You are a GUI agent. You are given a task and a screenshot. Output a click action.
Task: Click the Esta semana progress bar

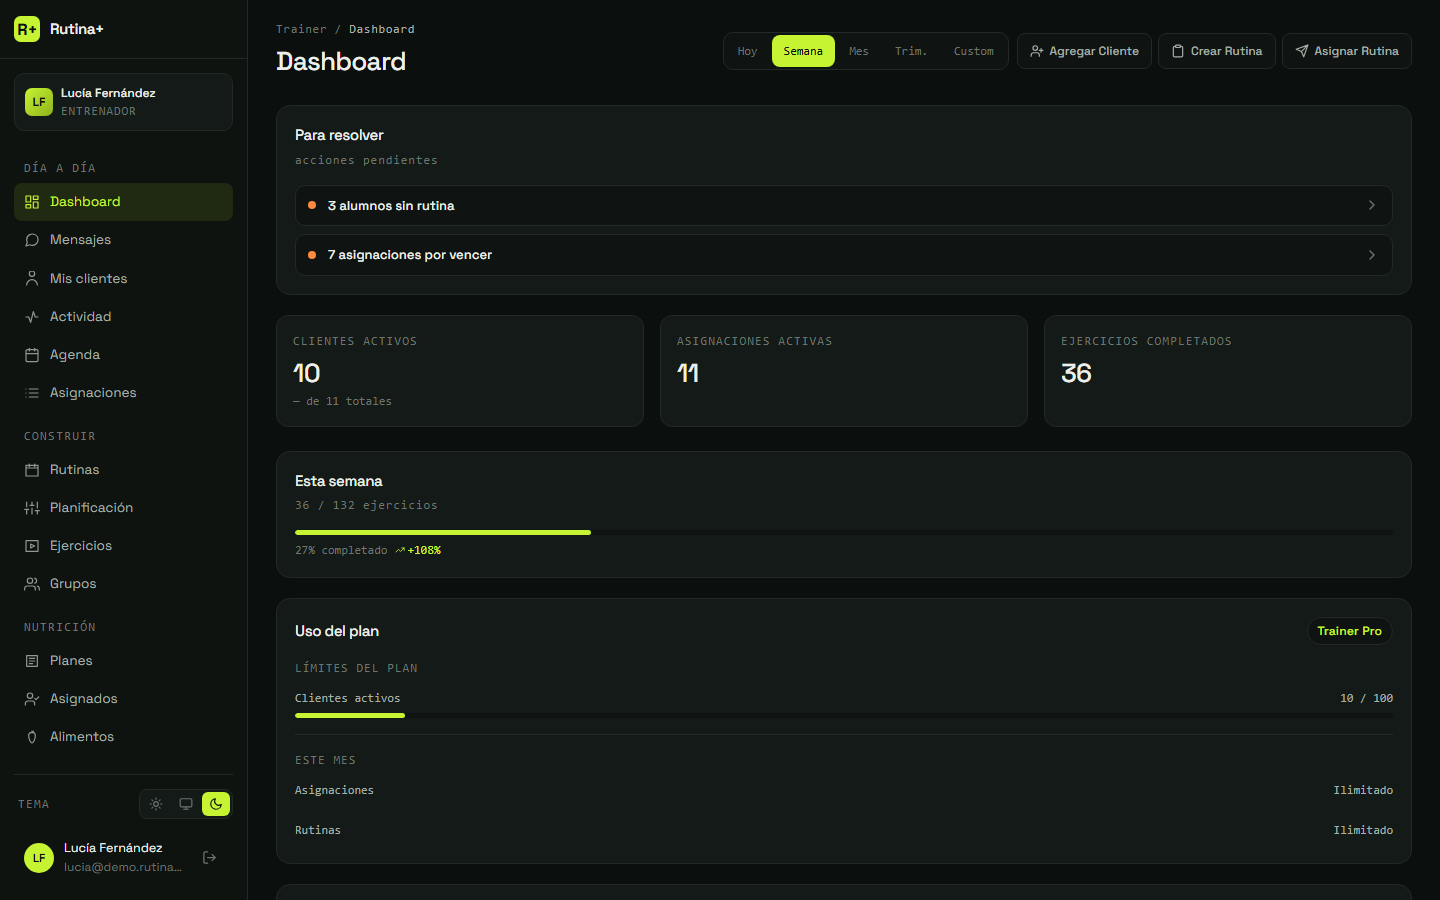click(844, 533)
